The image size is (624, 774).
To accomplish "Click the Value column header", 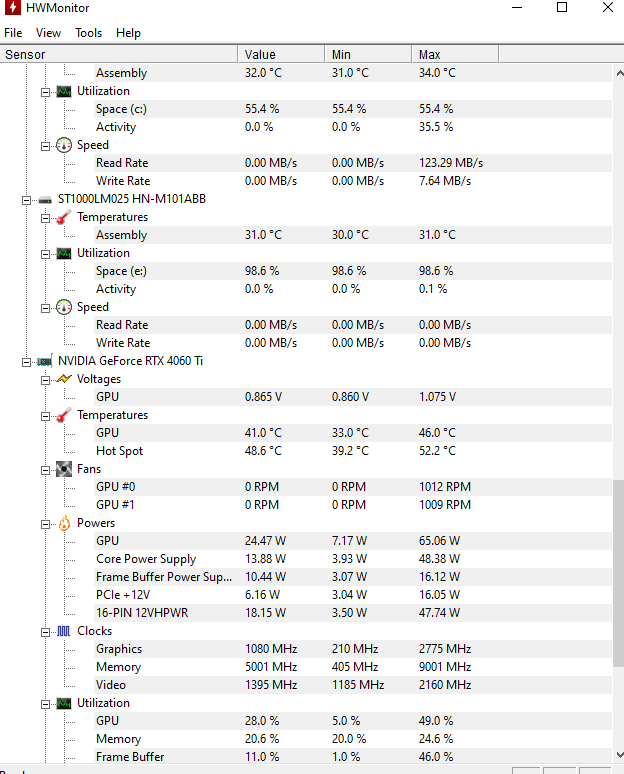I will [281, 54].
